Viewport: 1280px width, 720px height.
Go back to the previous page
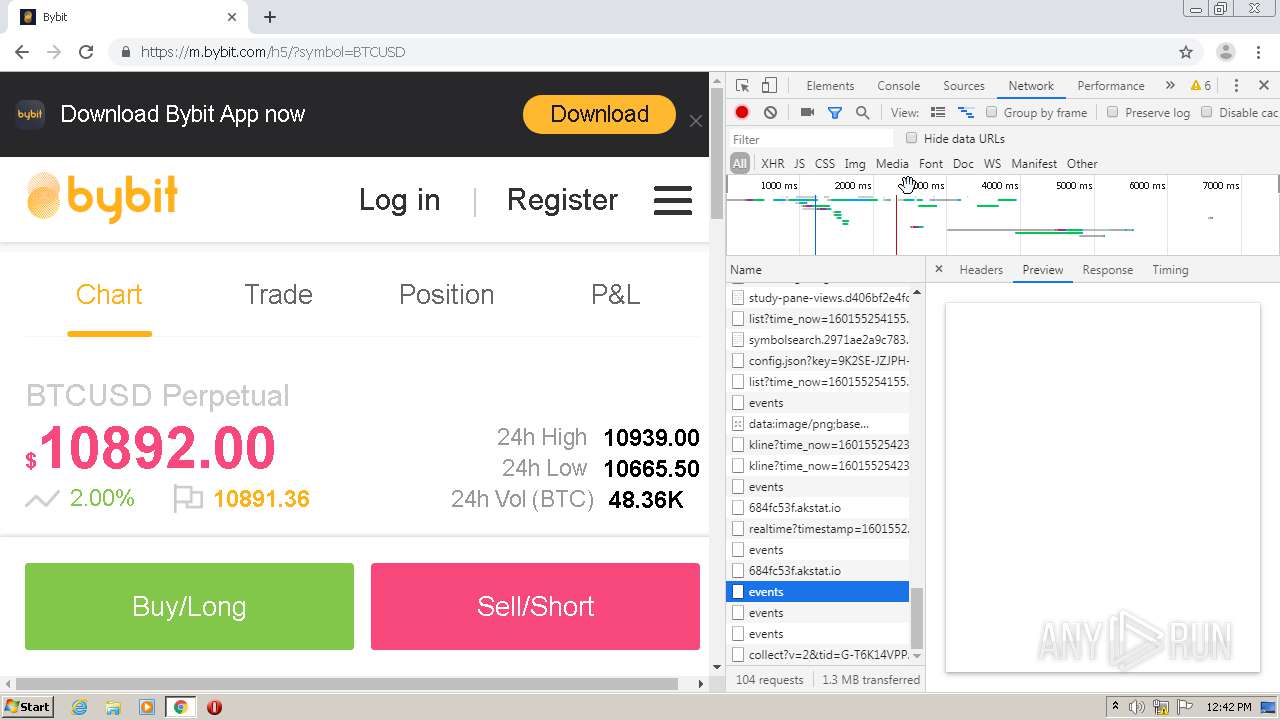[22, 52]
